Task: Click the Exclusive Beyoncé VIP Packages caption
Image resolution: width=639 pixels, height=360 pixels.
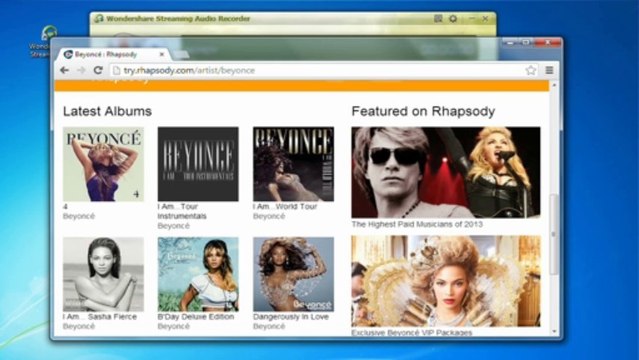Action: [x=412, y=333]
